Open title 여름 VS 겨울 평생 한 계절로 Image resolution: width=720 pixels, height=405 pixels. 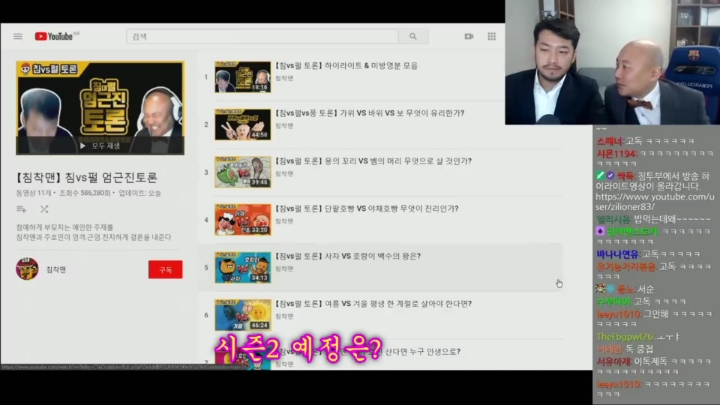[x=375, y=304]
